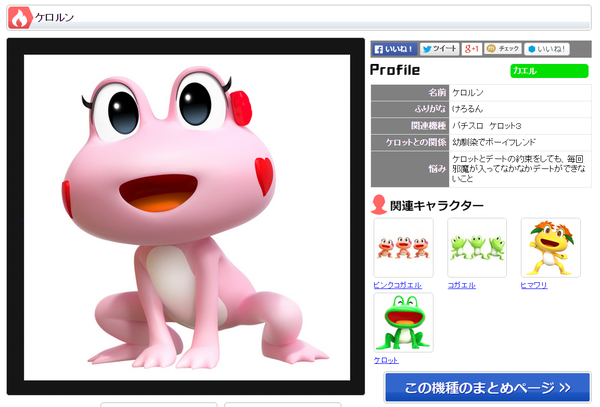Select the 関連機種 value パチスロ ケロット3
The height and width of the screenshot is (407, 600).
(487, 126)
